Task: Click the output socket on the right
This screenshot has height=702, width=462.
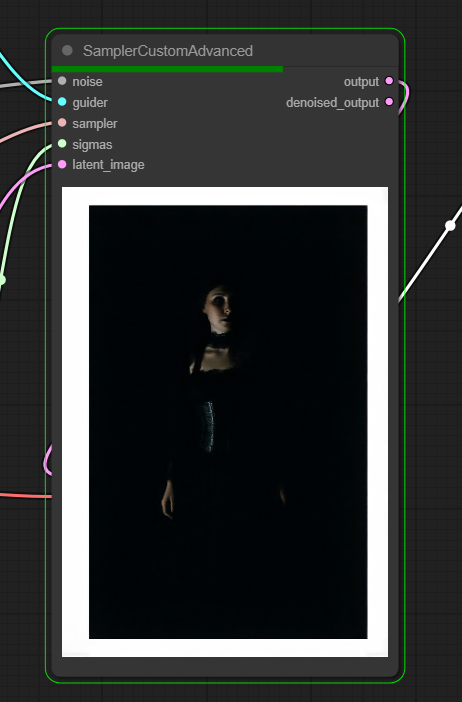Action: click(x=389, y=81)
